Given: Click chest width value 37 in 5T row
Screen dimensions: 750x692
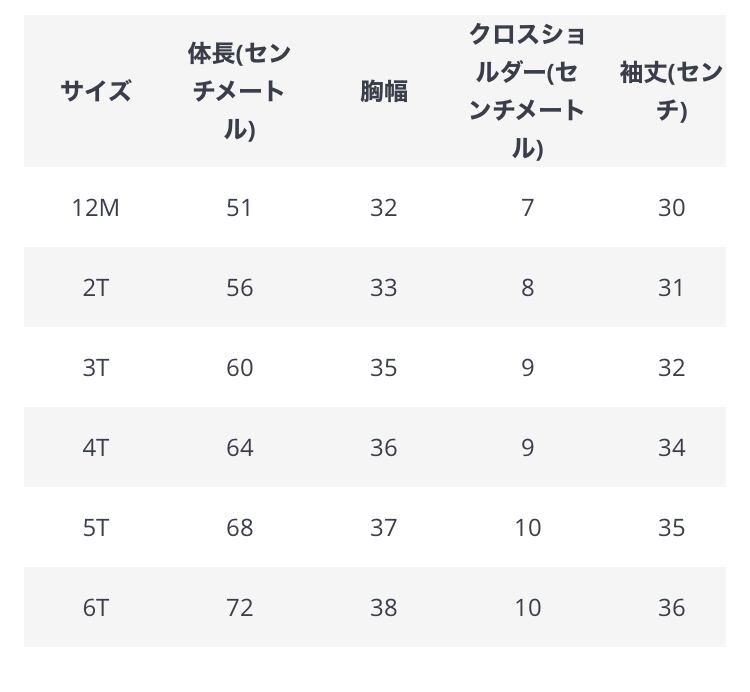Looking at the screenshot, I should [383, 528].
